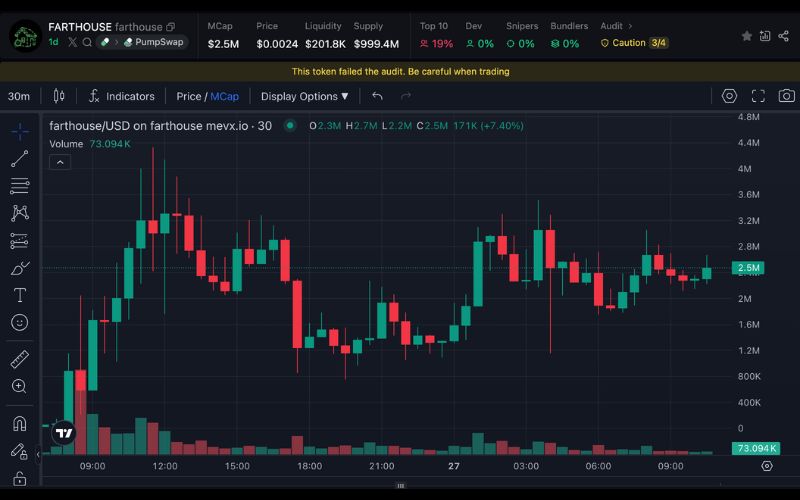Toggle the magnet snapping mode
The image size is (800, 500).
coord(19,424)
